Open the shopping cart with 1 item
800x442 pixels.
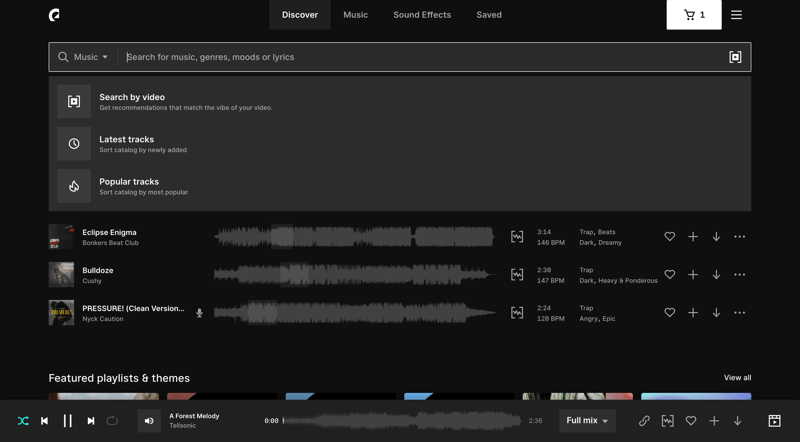pos(694,15)
